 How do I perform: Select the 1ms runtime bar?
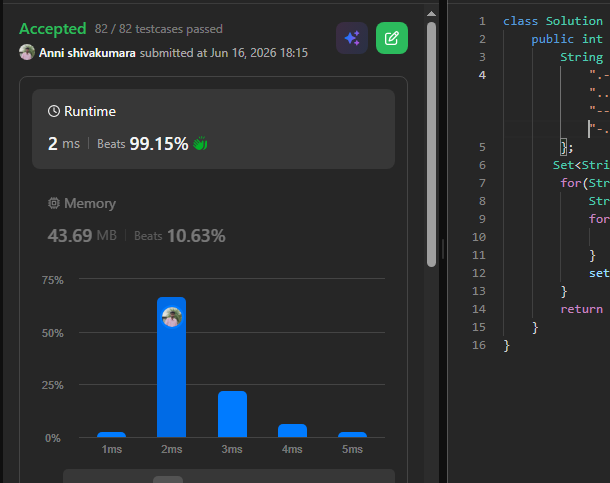[x=111, y=434]
